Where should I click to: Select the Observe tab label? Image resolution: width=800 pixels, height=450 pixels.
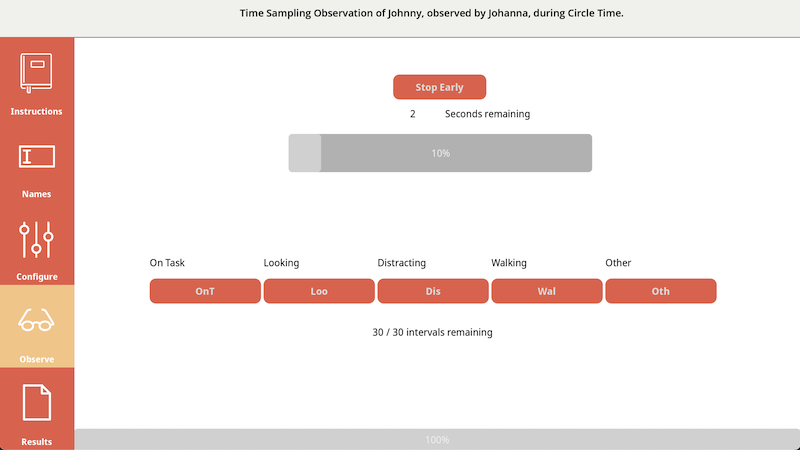(x=37, y=359)
